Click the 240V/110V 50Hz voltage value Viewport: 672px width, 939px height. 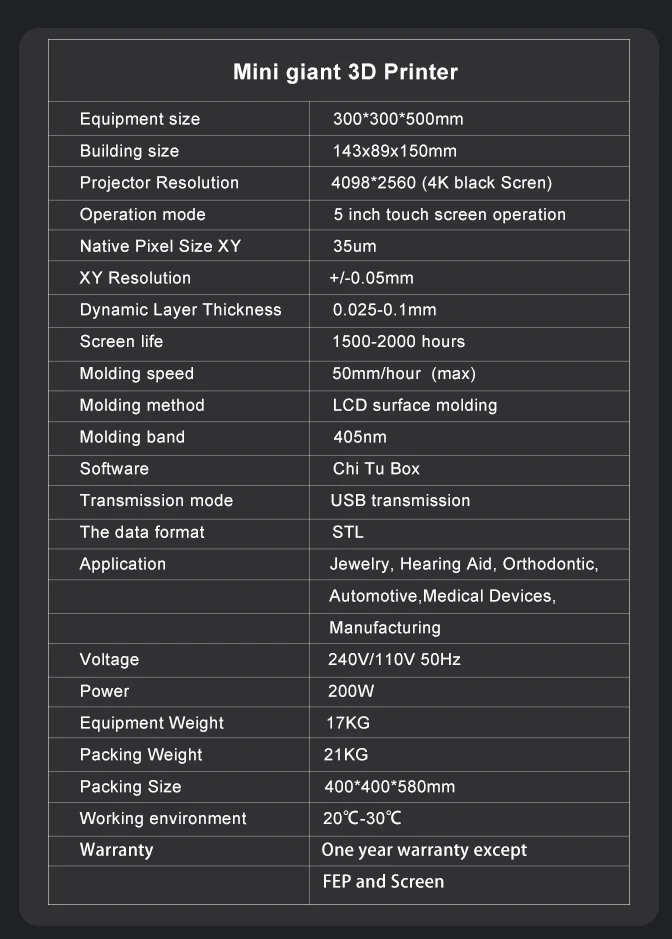(394, 660)
